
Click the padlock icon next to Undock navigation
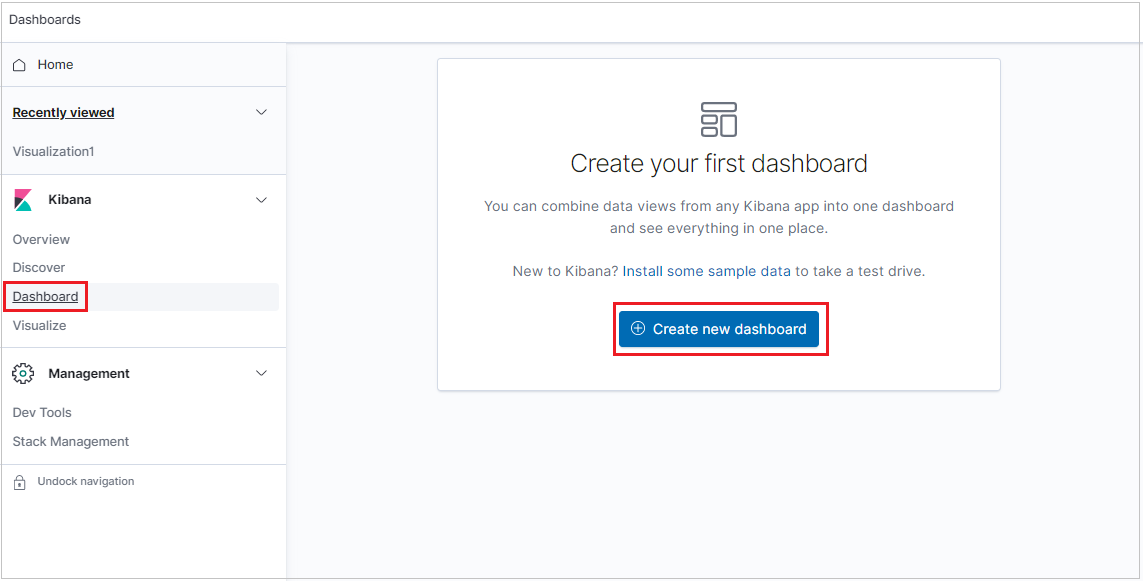18,481
